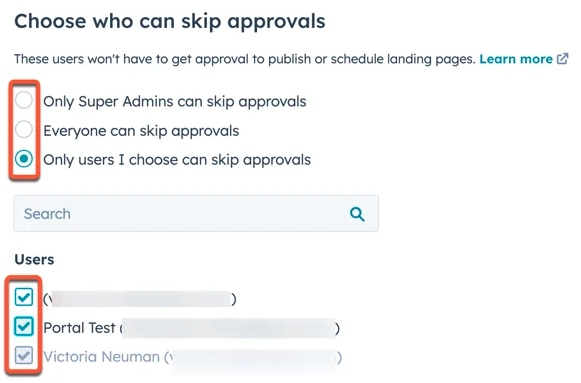Uncheck the Portal Test user checkbox
Image resolution: width=581 pixels, height=383 pixels.
pyautogui.click(x=24, y=326)
